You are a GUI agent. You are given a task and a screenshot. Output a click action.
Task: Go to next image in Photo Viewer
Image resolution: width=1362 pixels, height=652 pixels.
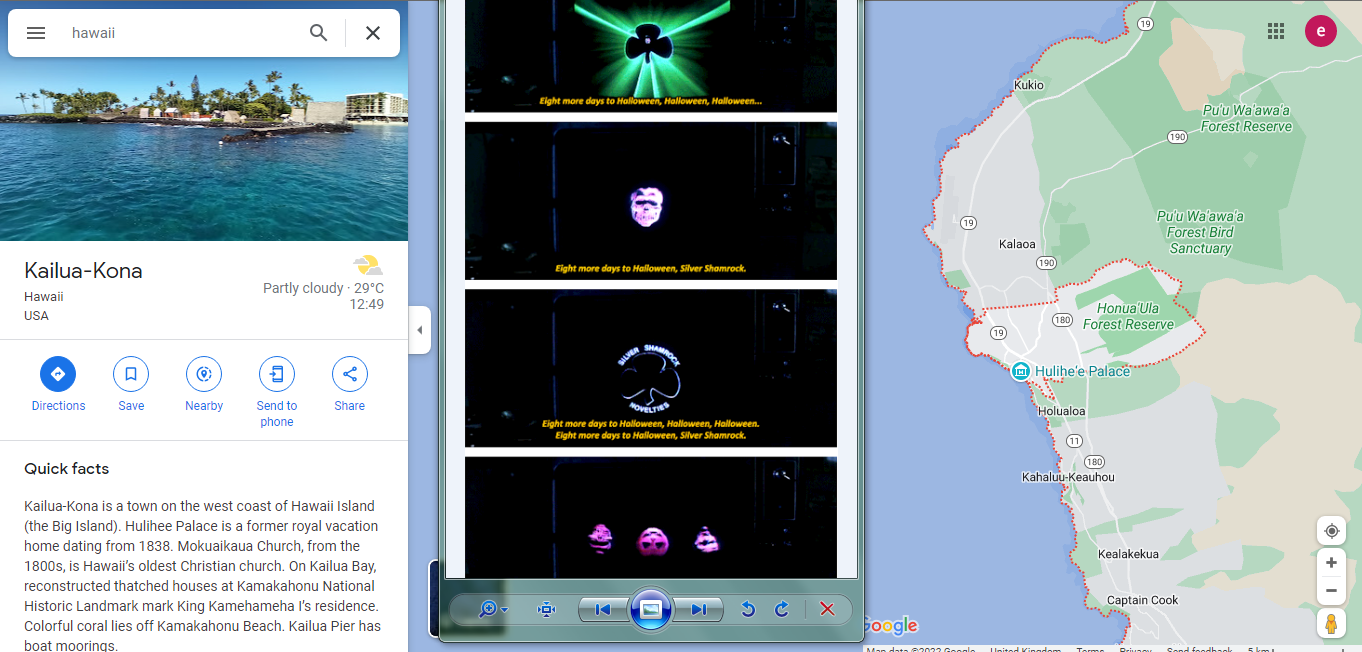tap(698, 609)
